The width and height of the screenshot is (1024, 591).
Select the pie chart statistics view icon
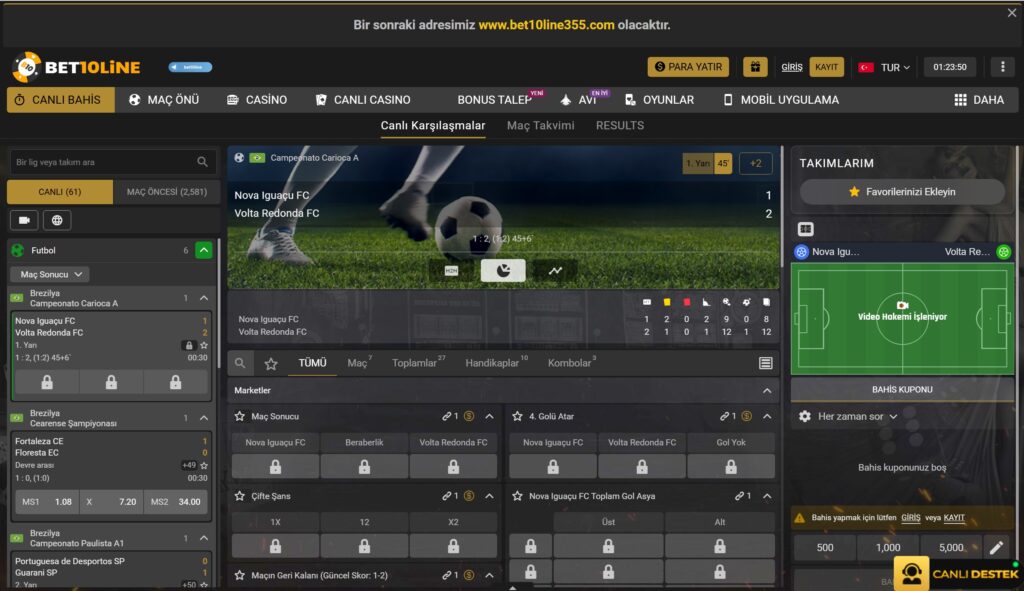503,270
